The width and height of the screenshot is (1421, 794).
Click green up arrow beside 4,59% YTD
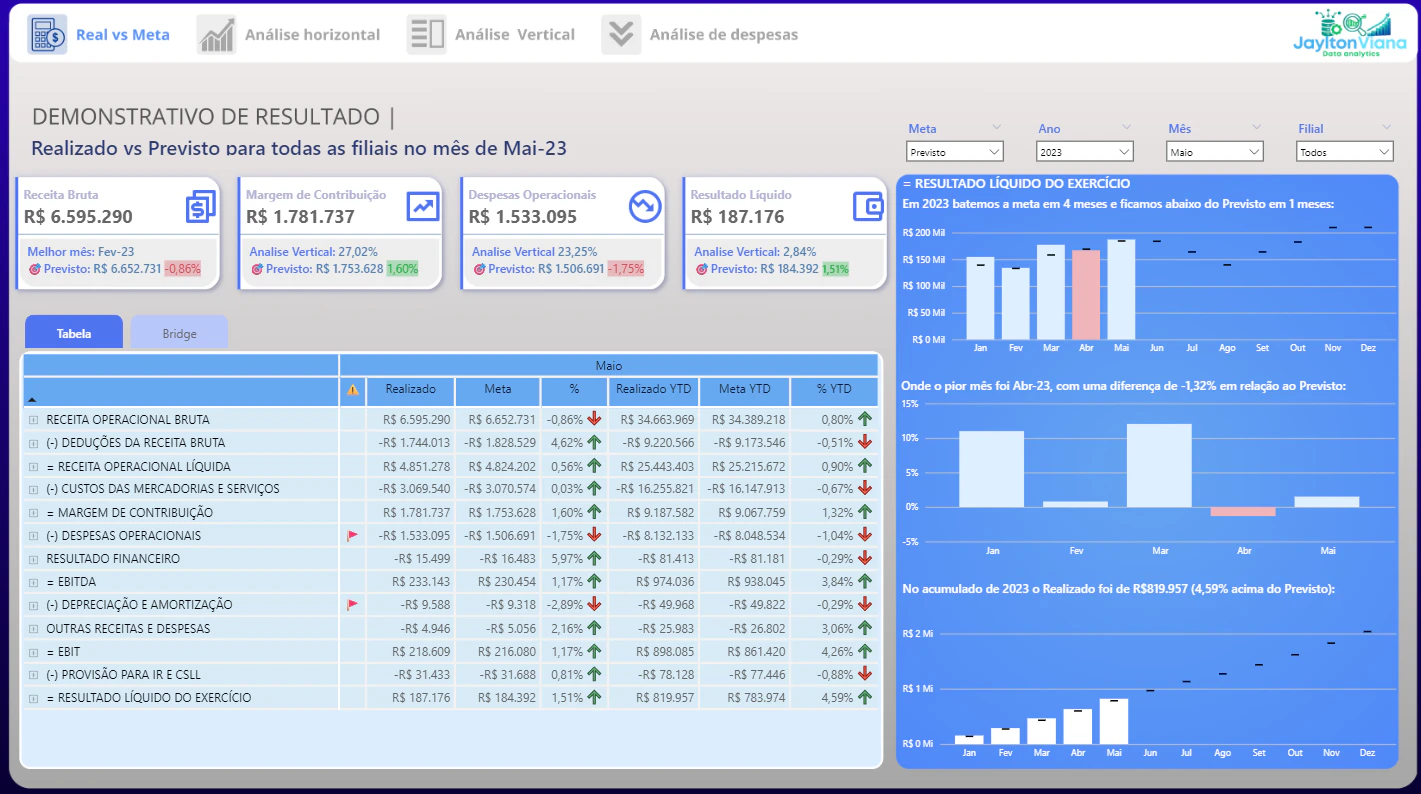865,698
